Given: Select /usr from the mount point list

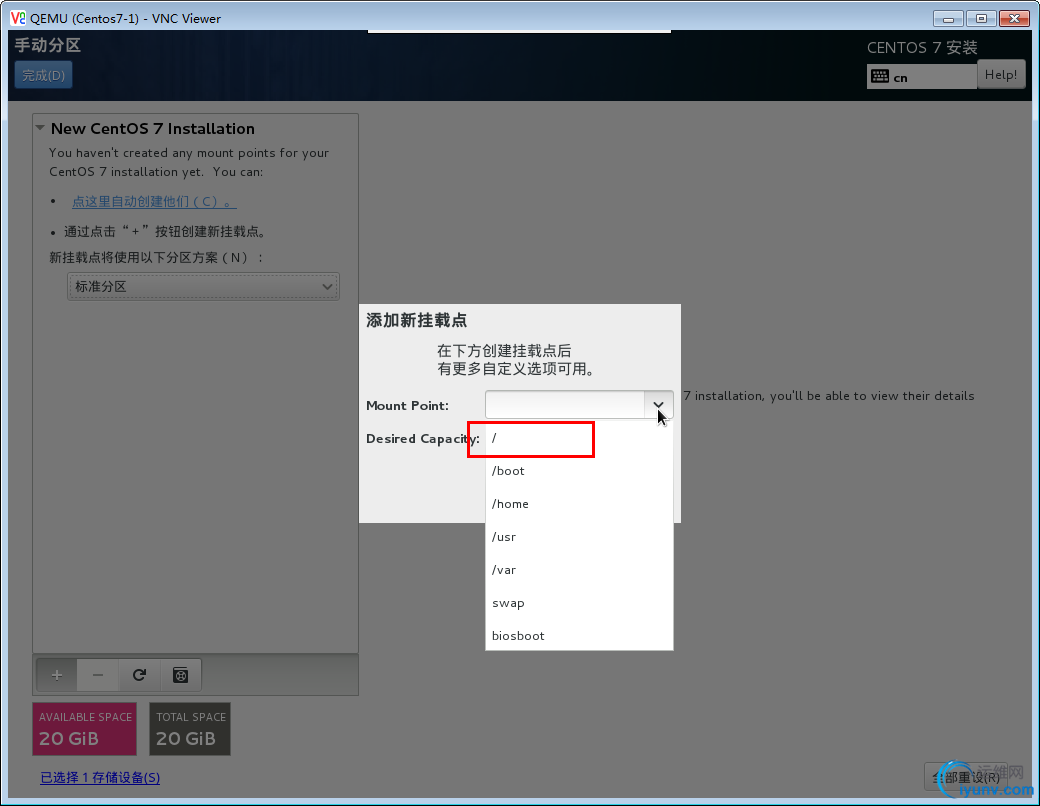Looking at the screenshot, I should (x=579, y=537).
